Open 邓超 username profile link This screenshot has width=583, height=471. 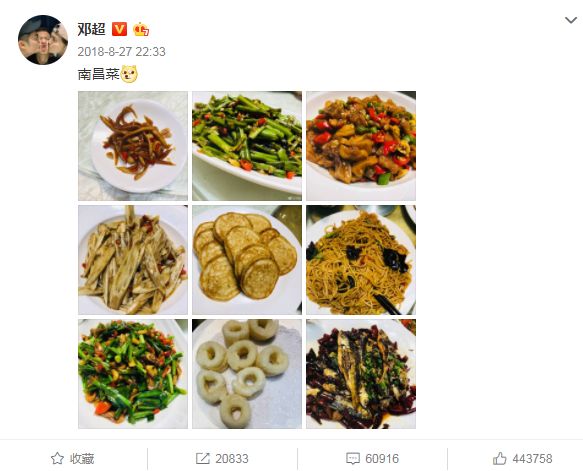point(91,29)
